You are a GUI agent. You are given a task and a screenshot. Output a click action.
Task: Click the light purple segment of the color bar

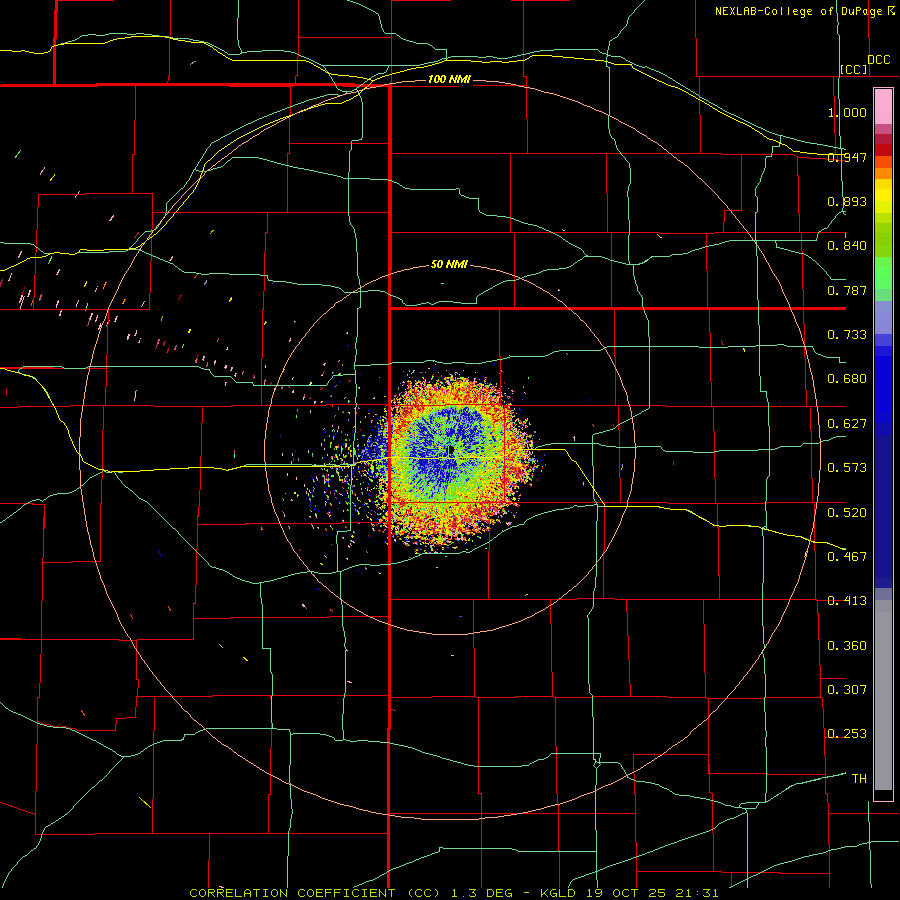point(883,317)
